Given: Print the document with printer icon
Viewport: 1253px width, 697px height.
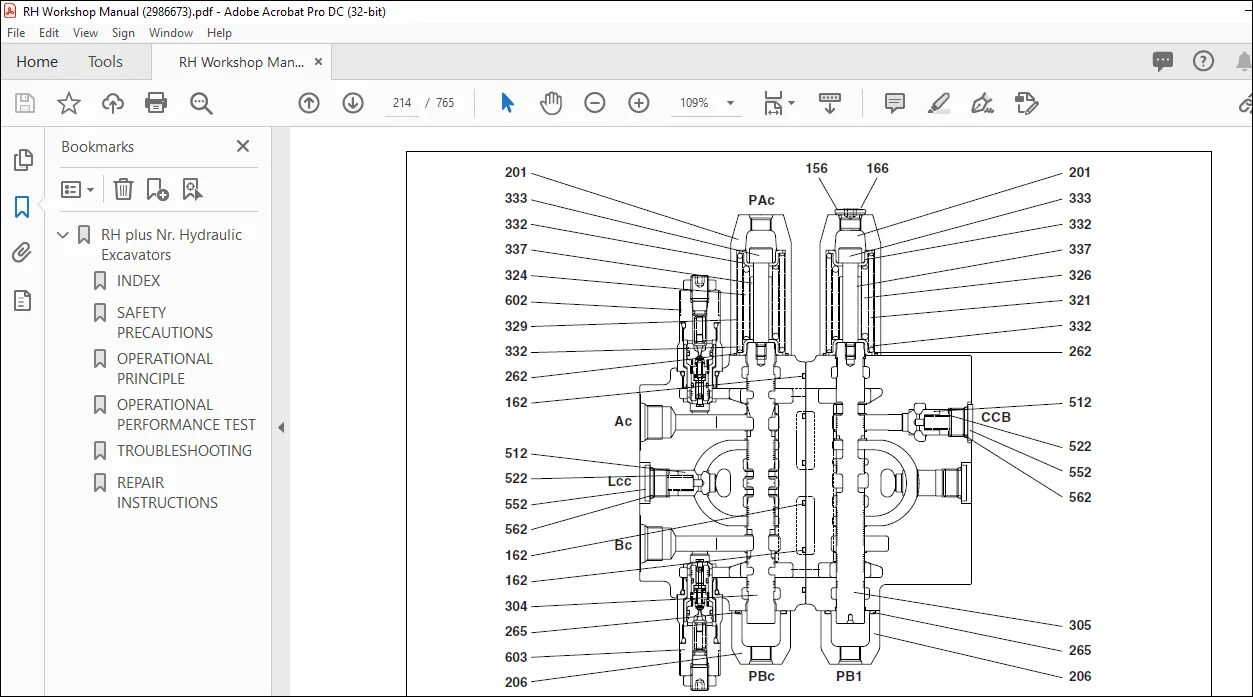Looking at the screenshot, I should point(156,103).
